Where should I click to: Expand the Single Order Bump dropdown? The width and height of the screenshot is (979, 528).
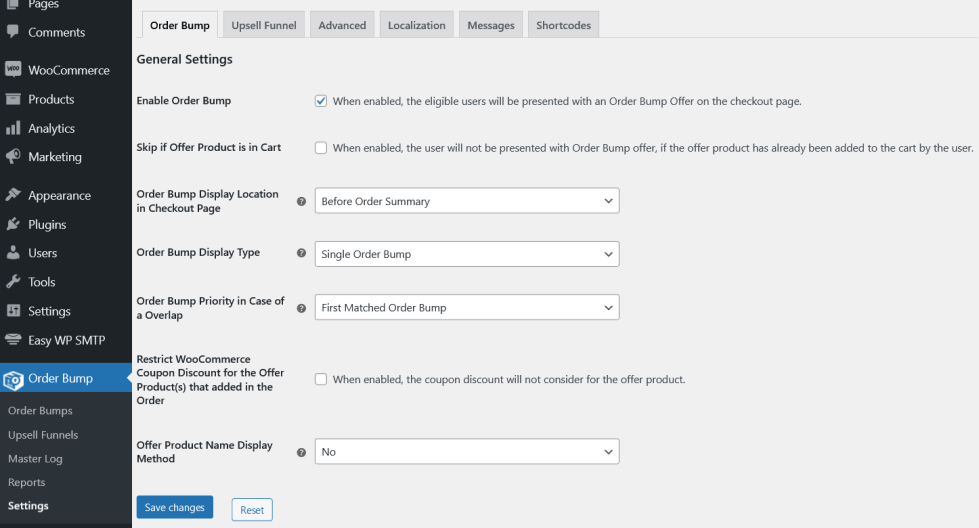point(467,254)
